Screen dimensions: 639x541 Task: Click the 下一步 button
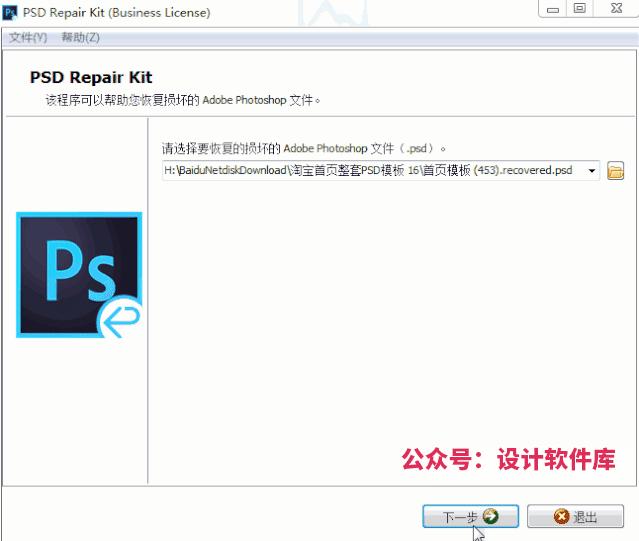(470, 517)
